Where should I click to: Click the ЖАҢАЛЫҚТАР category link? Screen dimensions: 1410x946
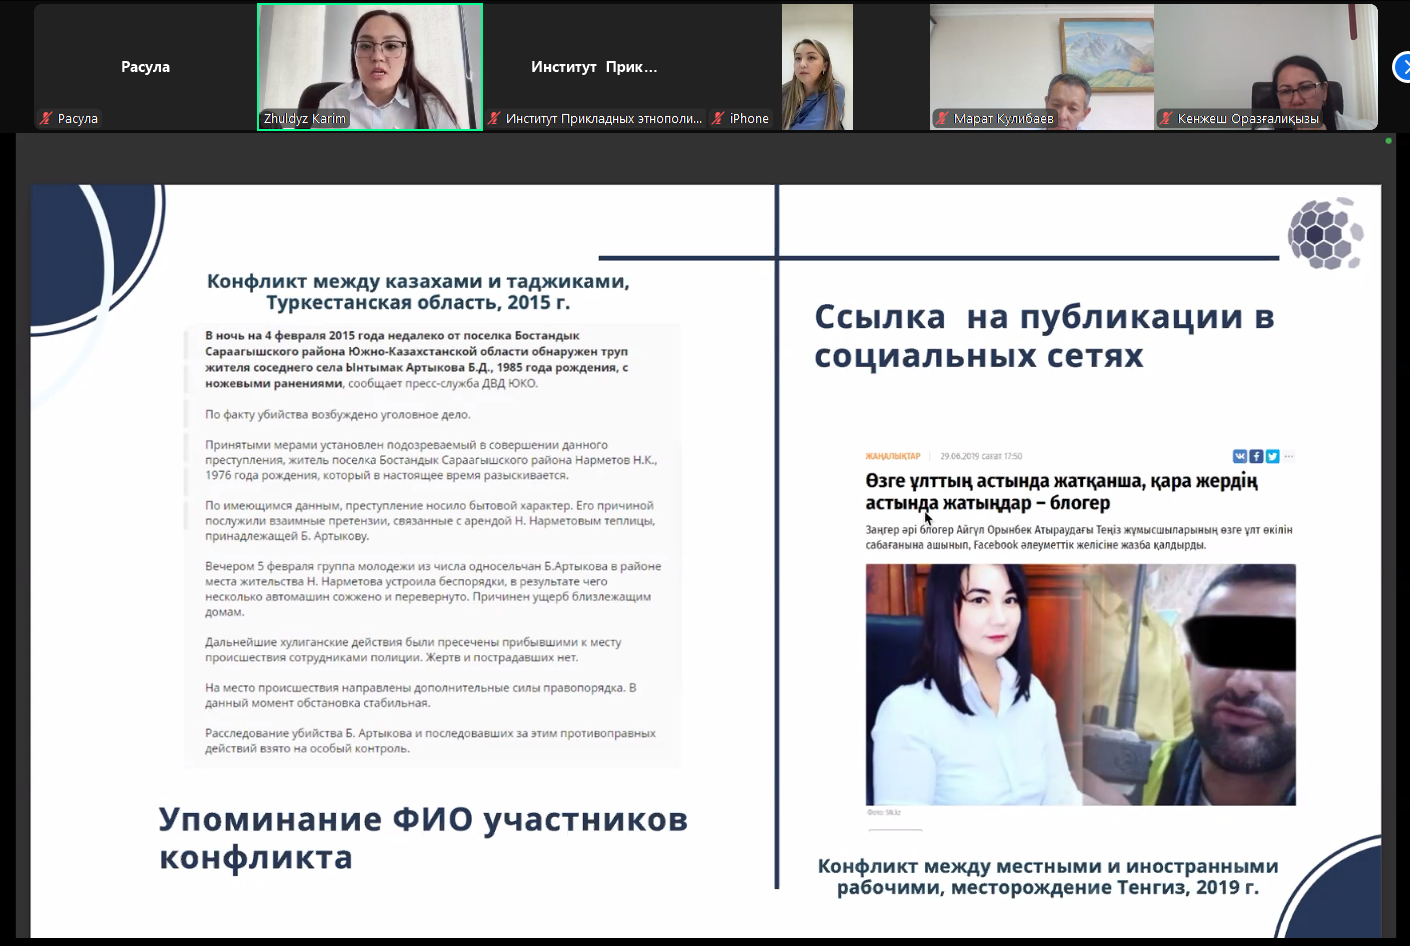(892, 456)
